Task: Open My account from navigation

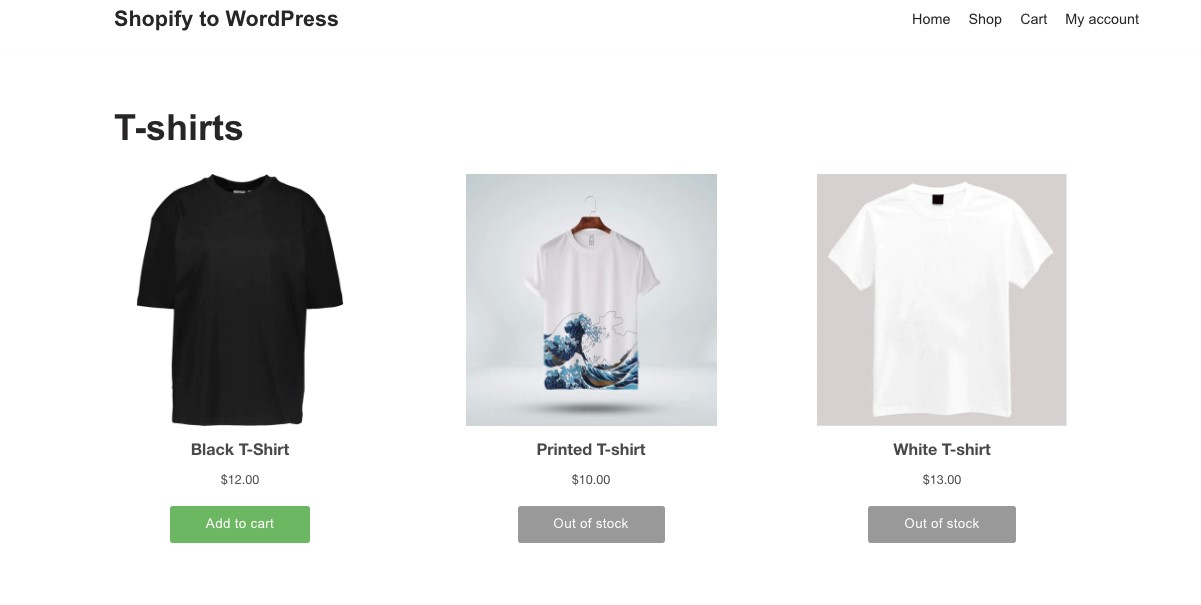Action: tap(1102, 19)
